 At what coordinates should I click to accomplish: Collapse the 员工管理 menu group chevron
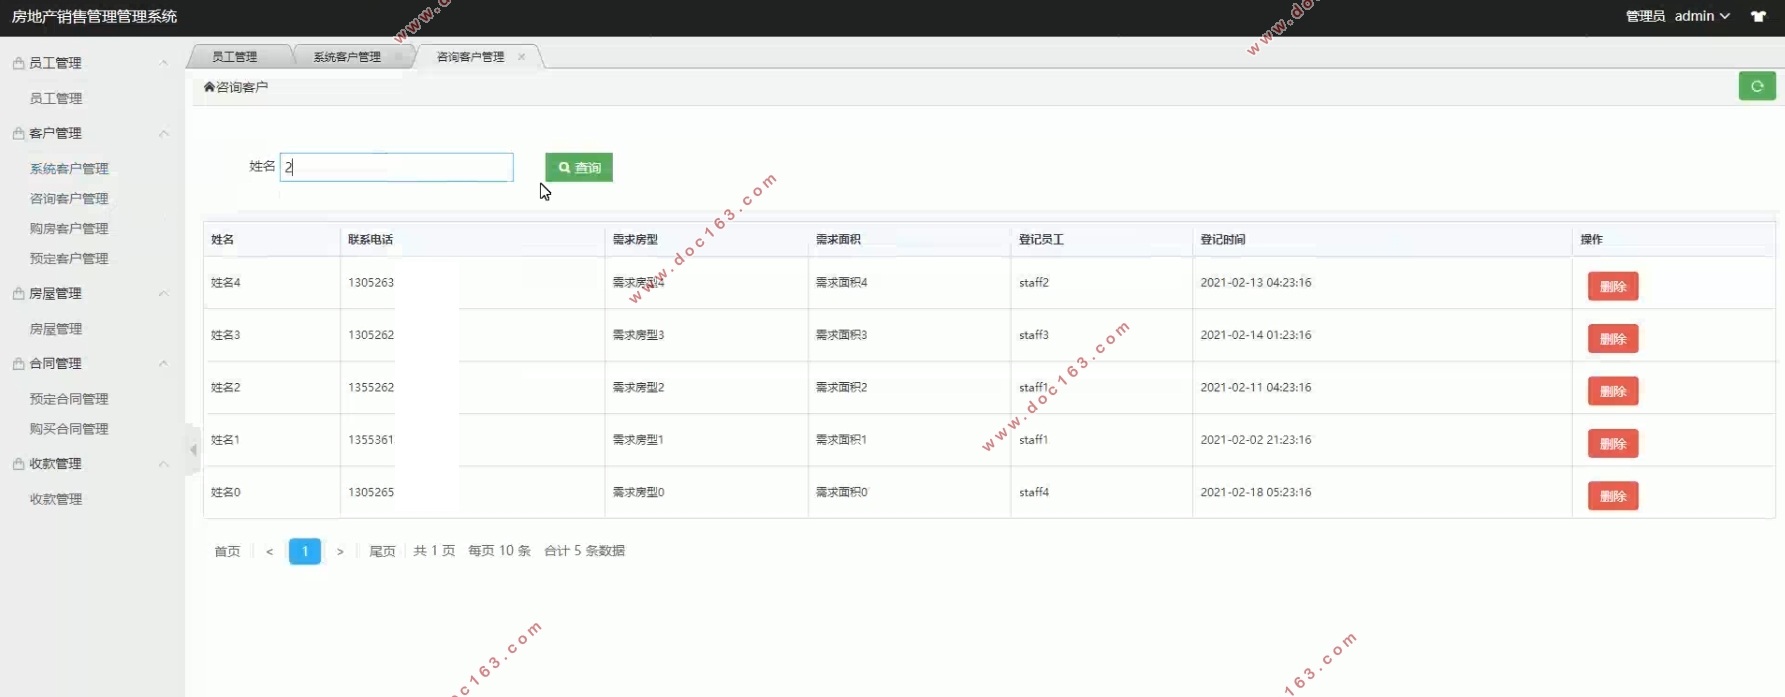coord(163,63)
